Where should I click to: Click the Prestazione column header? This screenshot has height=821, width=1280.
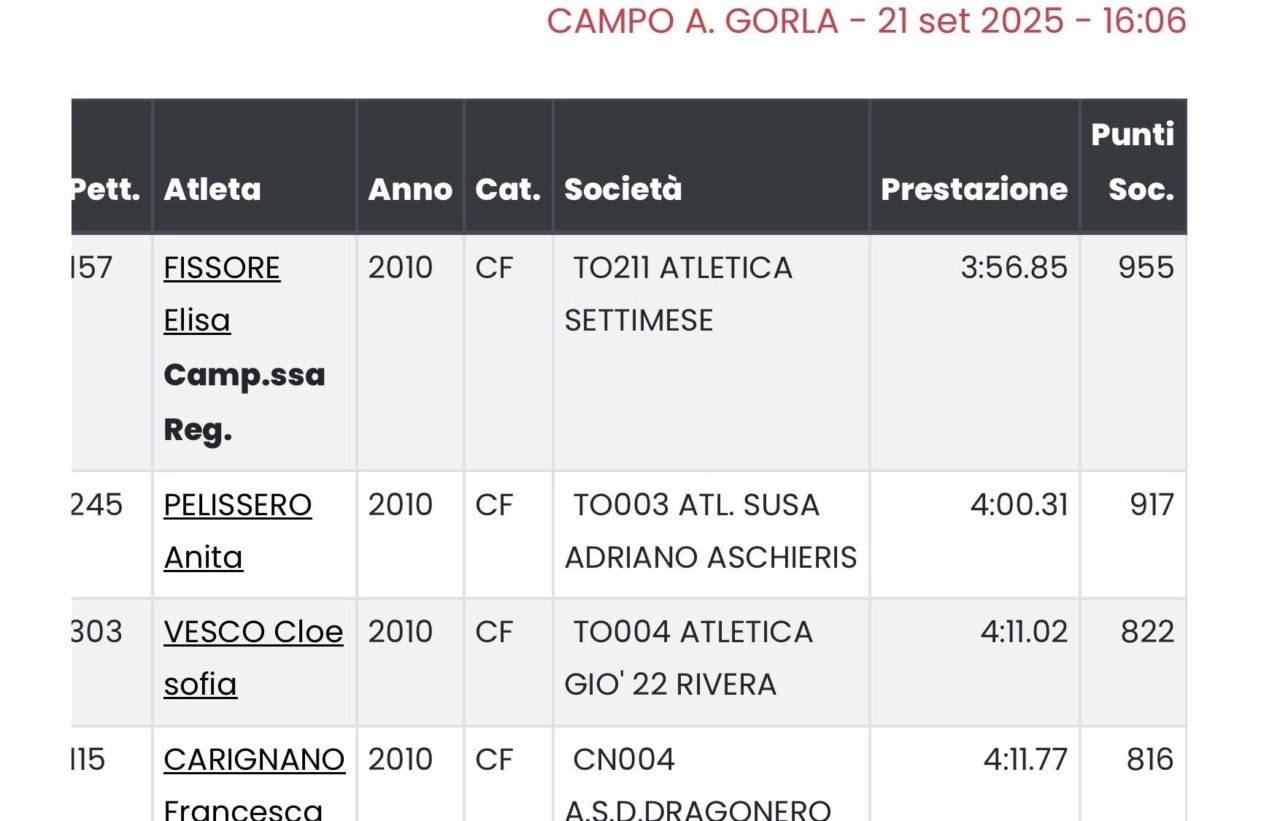[x=973, y=189]
